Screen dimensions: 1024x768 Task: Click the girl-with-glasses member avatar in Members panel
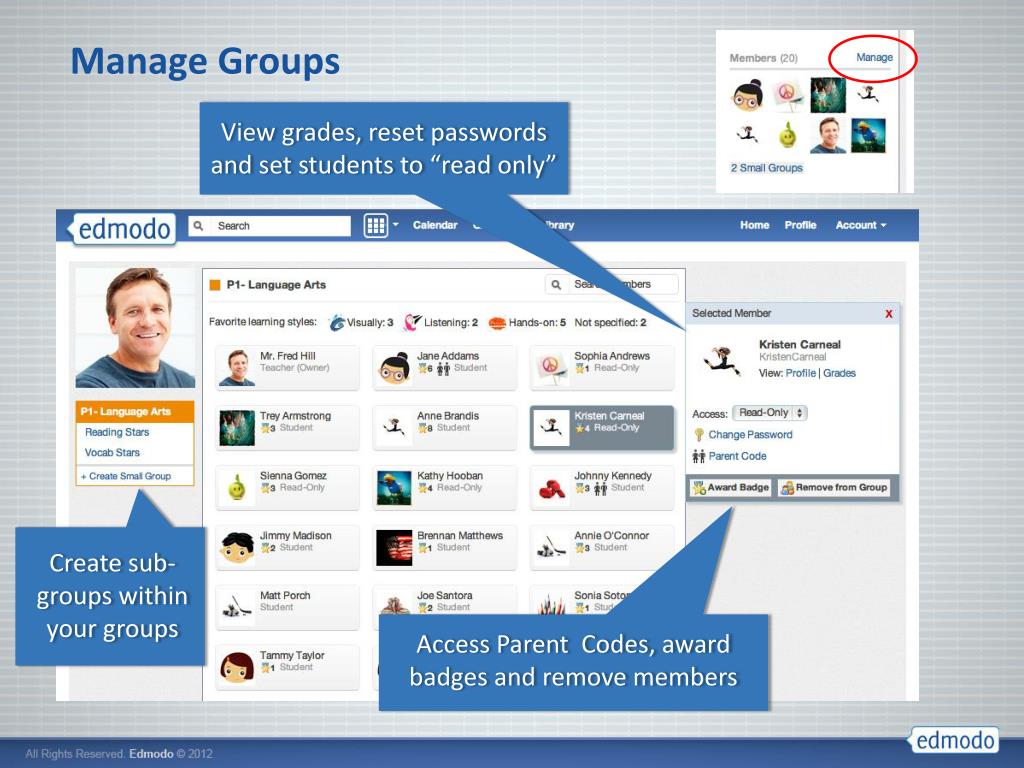click(x=748, y=95)
